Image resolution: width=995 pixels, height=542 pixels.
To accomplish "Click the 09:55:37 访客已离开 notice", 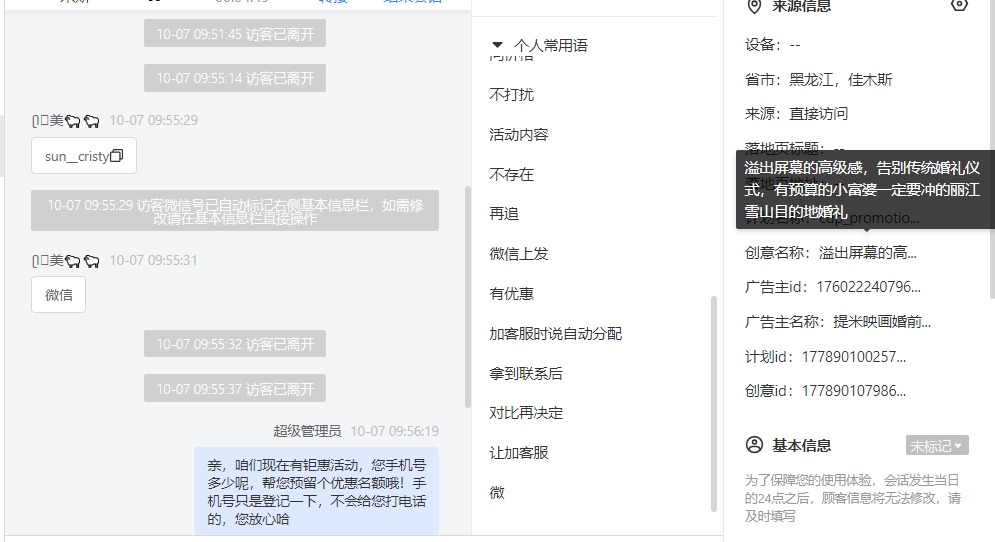I will (235, 388).
